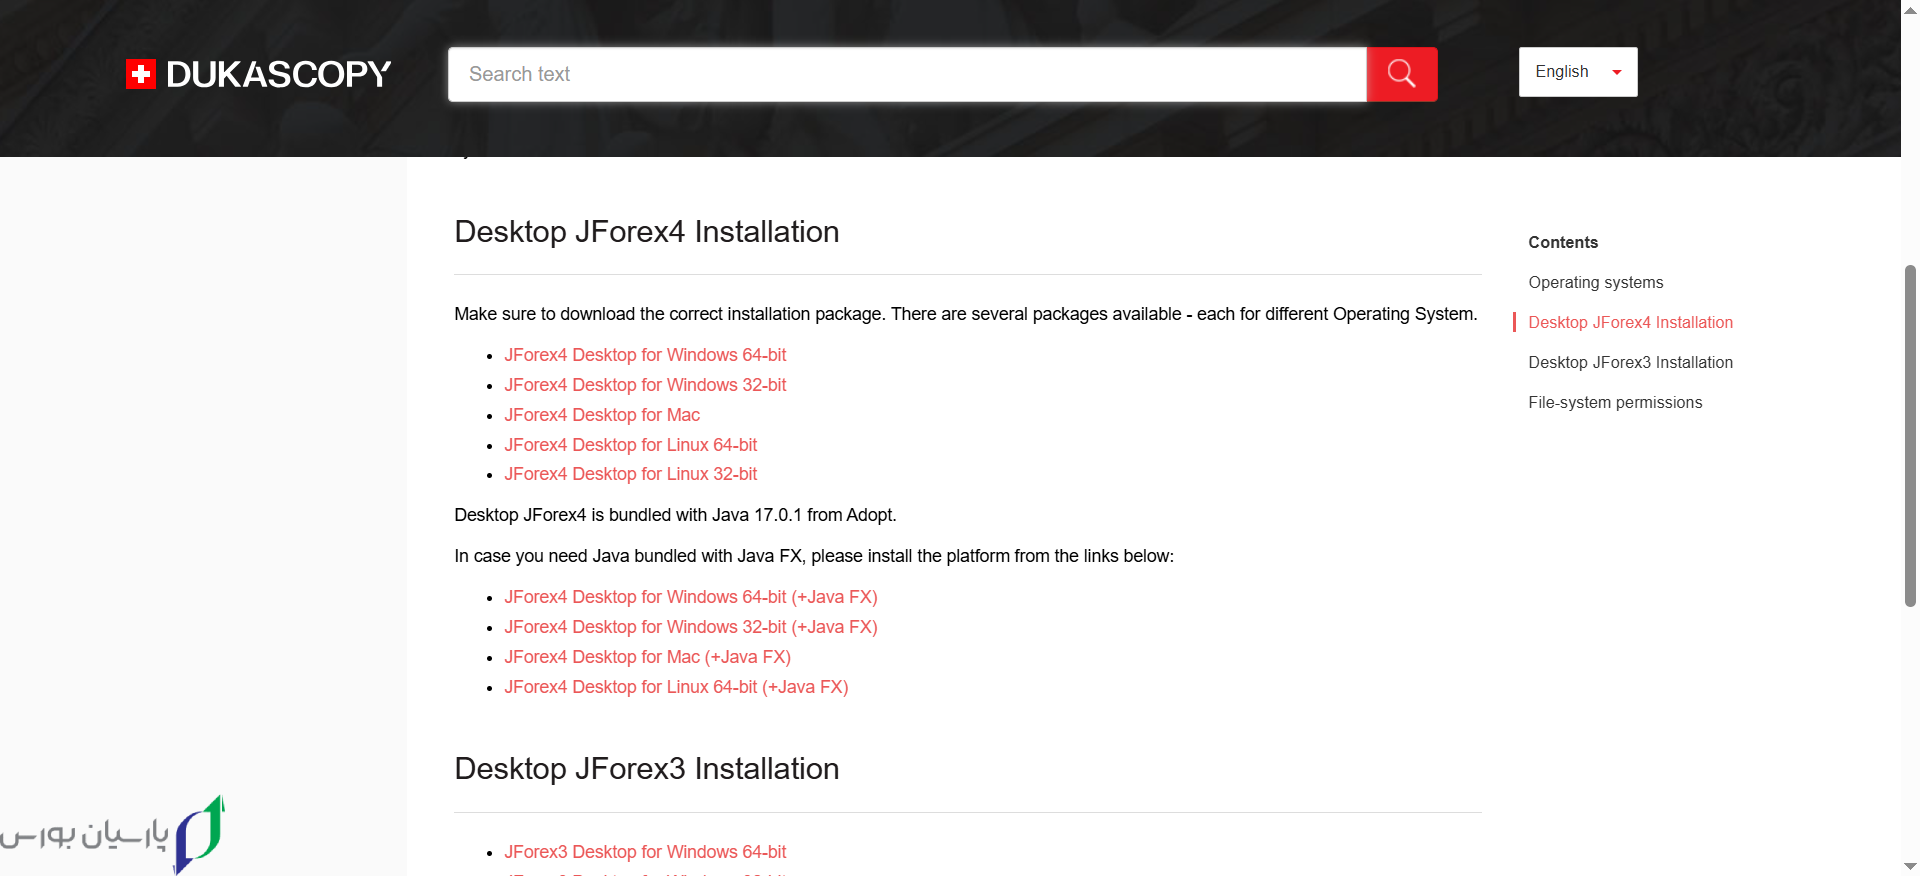Click the Desktop JForex3 Installation heading
This screenshot has height=876, width=1920.
point(647,769)
